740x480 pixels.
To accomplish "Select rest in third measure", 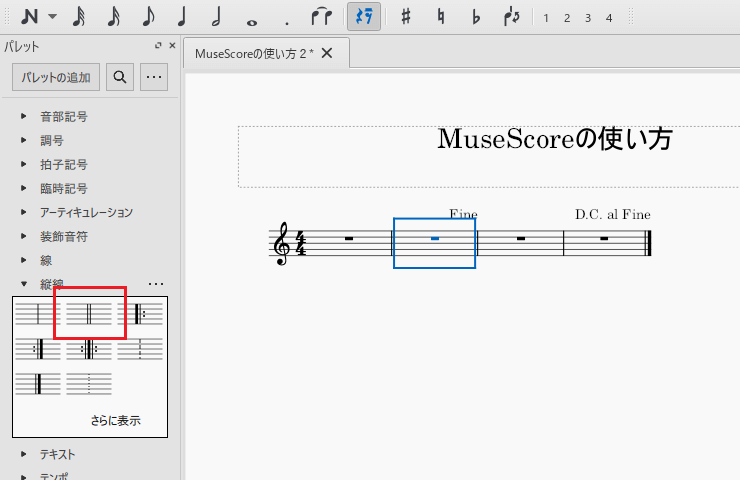I will point(521,238).
